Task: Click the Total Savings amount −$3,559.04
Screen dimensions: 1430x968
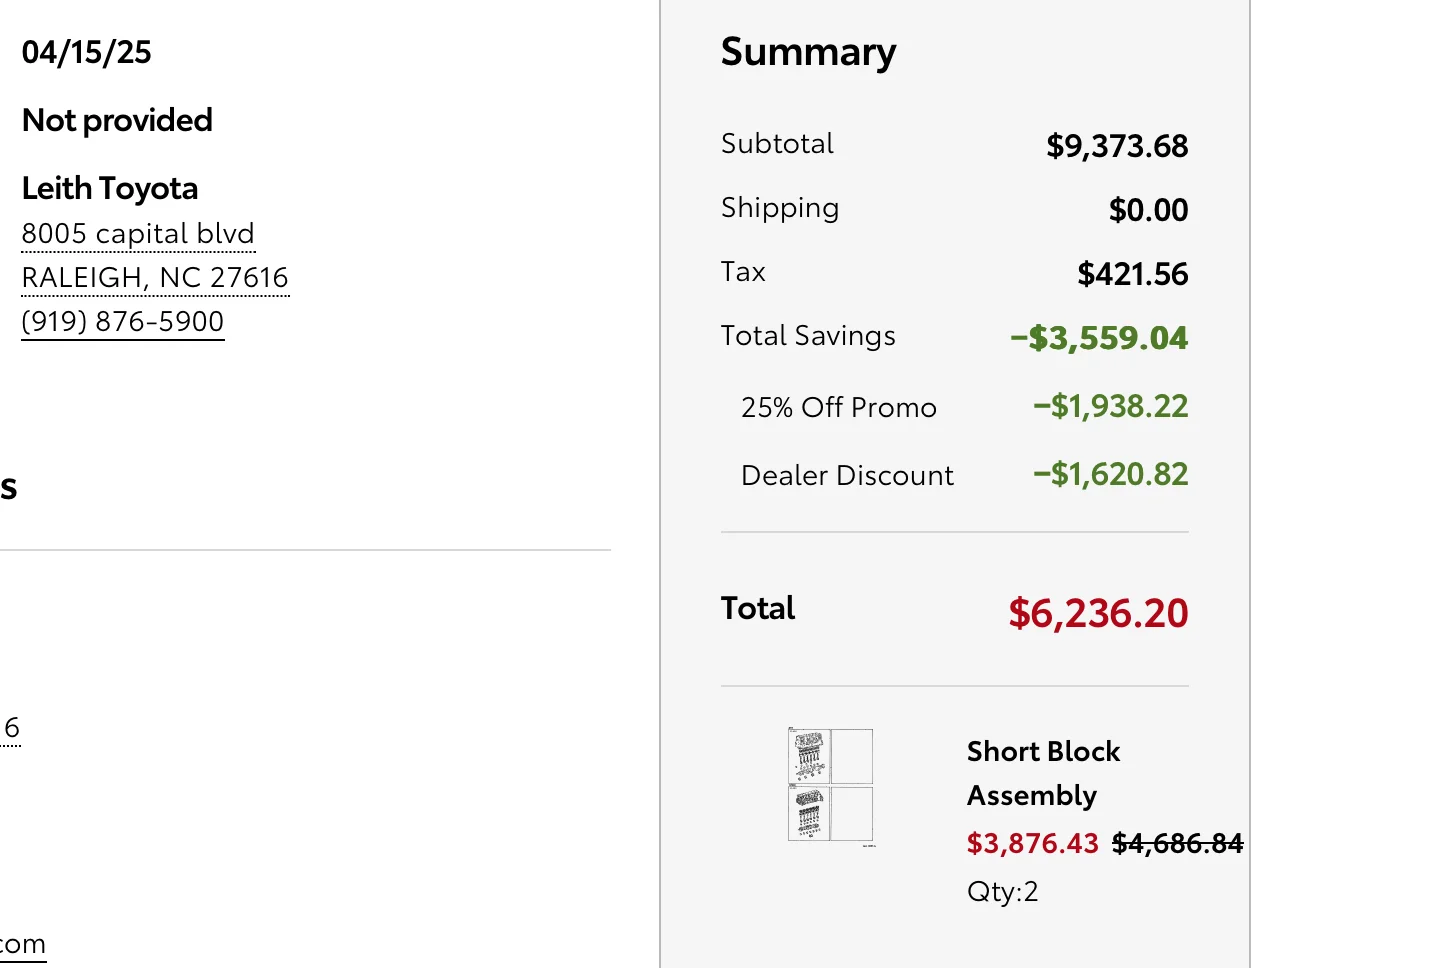Action: click(1098, 338)
